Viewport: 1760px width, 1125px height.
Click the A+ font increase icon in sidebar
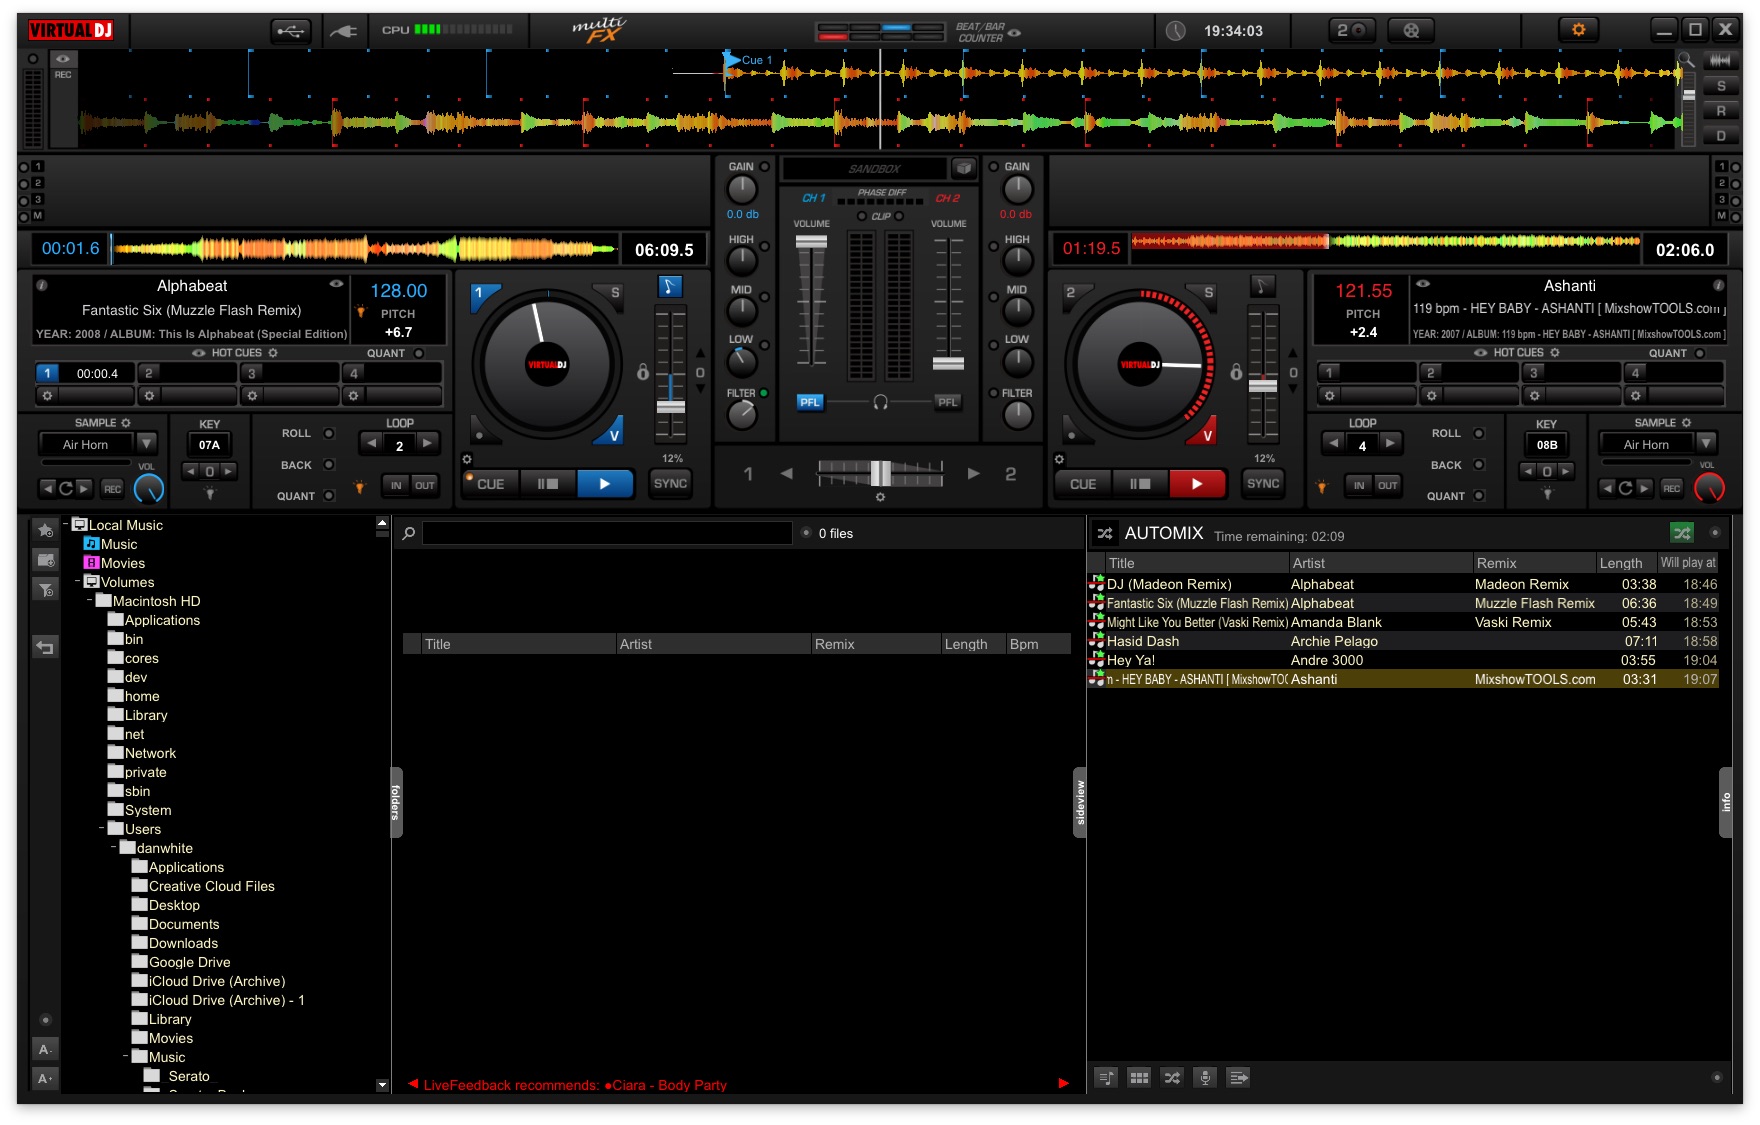[45, 1078]
